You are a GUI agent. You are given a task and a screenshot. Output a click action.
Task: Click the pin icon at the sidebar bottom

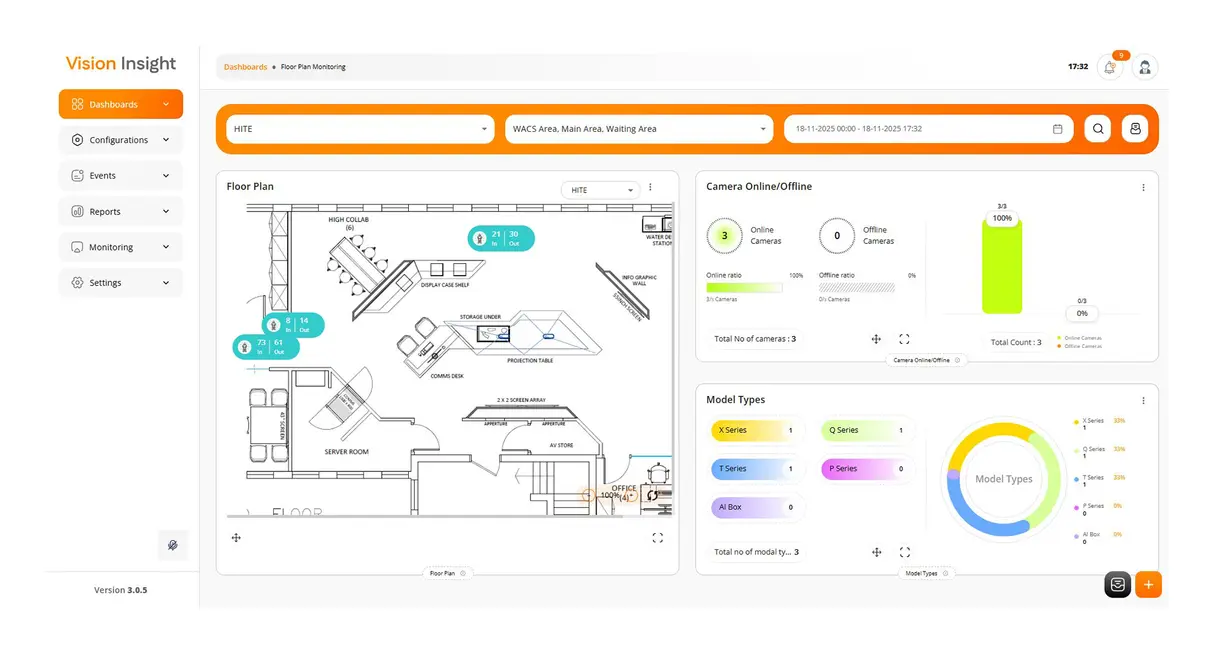point(172,545)
